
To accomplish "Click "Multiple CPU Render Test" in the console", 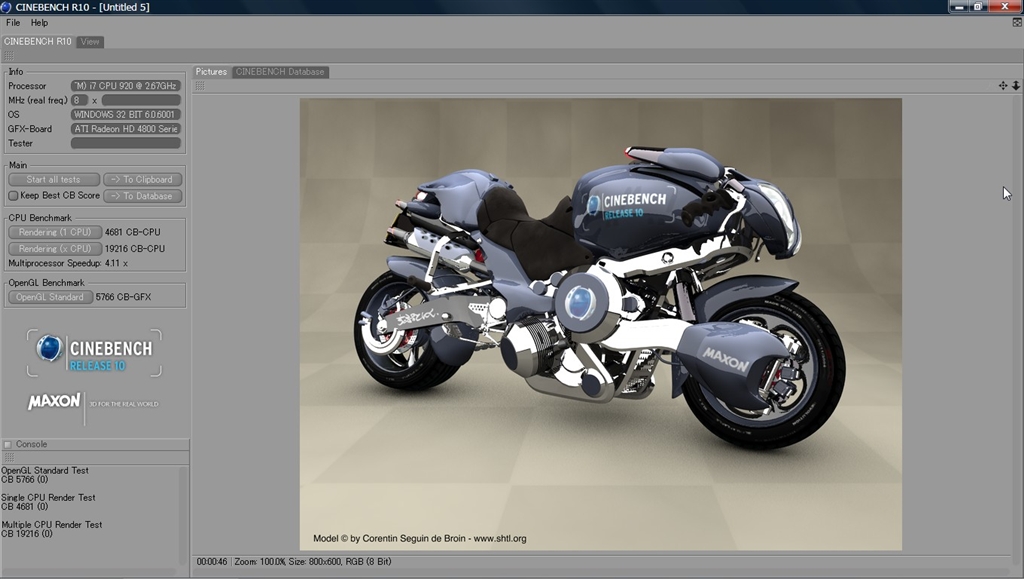I will [x=52, y=525].
